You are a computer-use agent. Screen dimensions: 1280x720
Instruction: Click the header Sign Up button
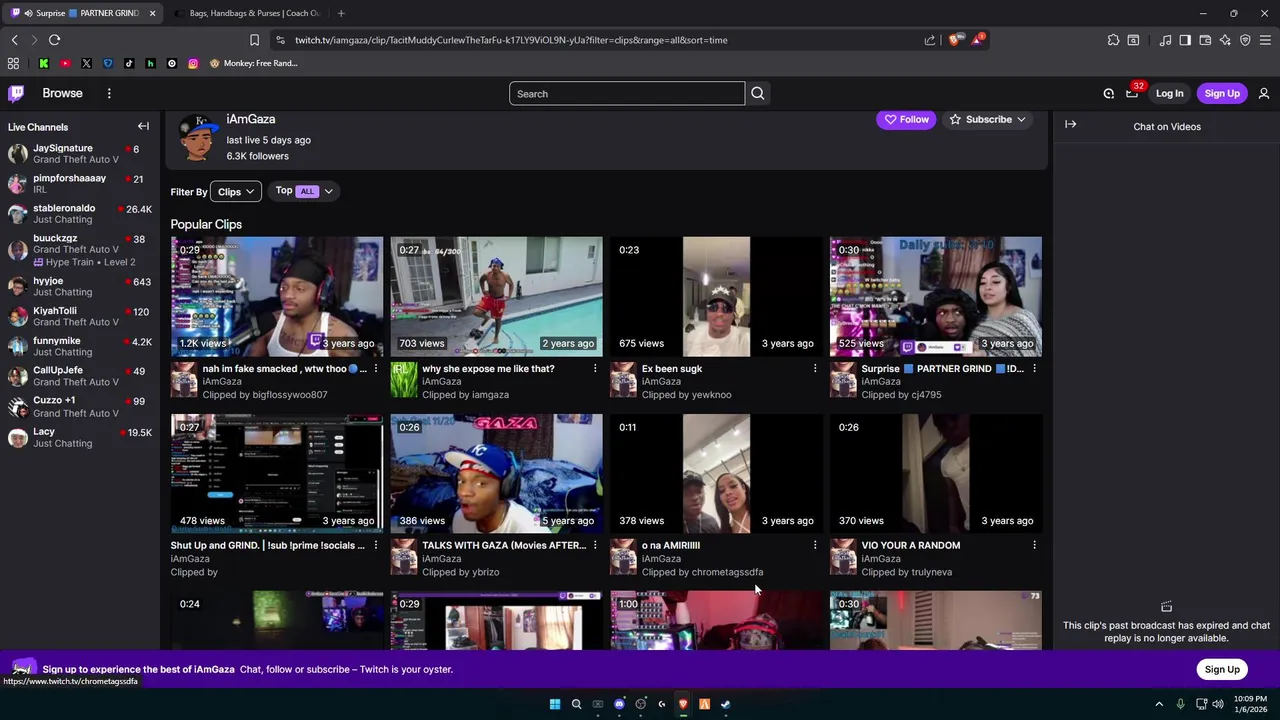[1222, 93]
